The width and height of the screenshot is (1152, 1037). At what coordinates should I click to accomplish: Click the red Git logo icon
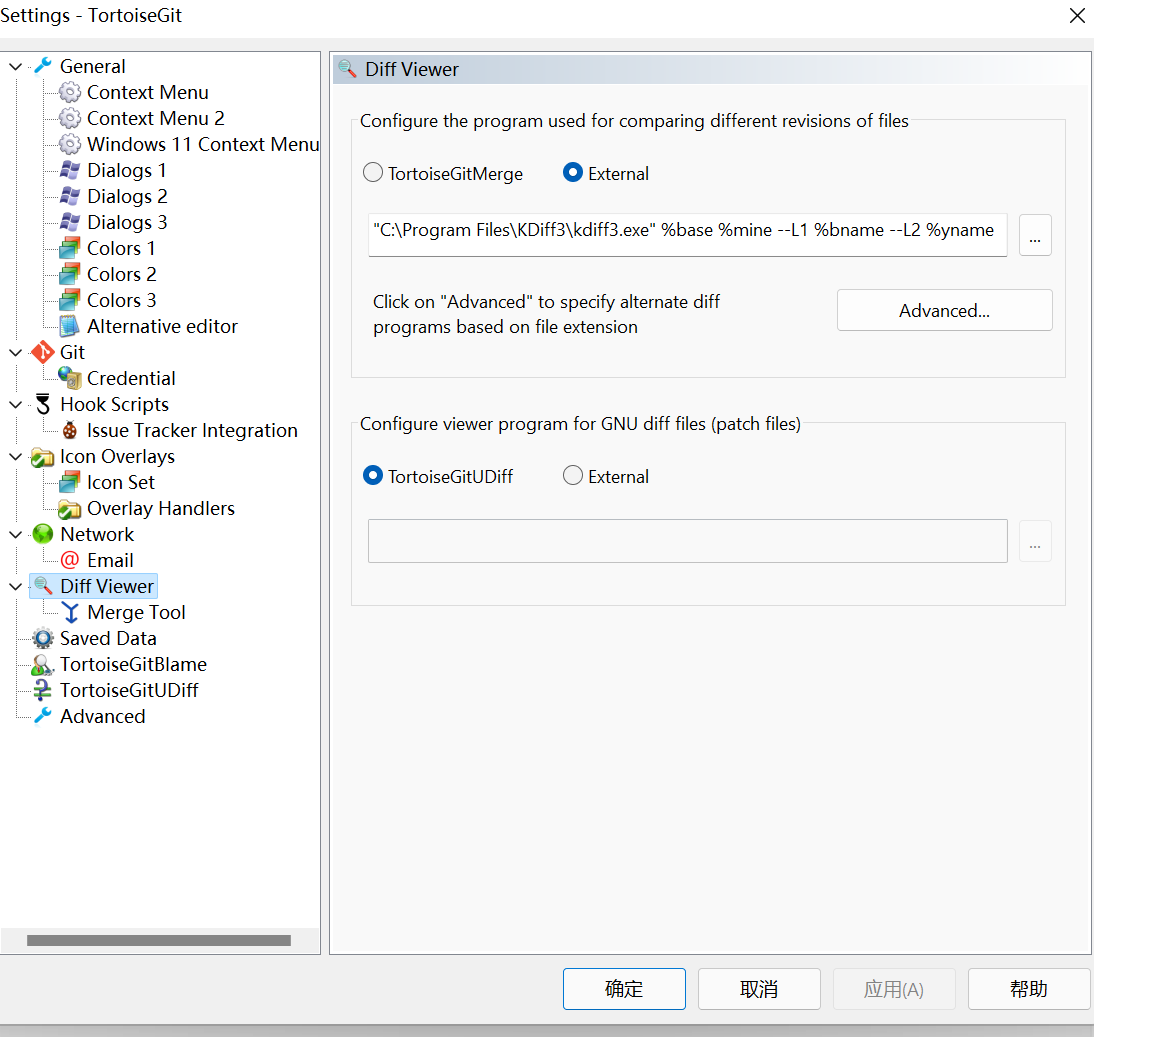coord(43,352)
